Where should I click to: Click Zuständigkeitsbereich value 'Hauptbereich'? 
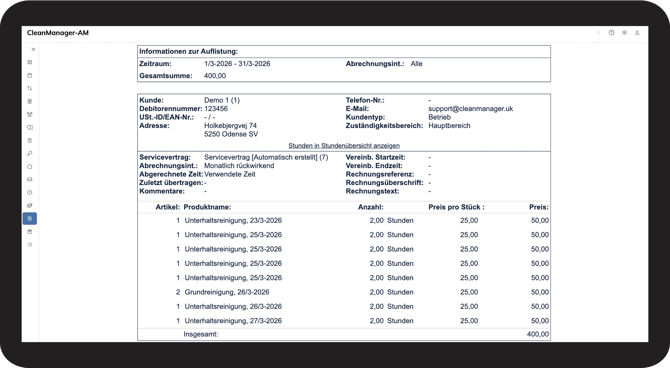click(449, 126)
